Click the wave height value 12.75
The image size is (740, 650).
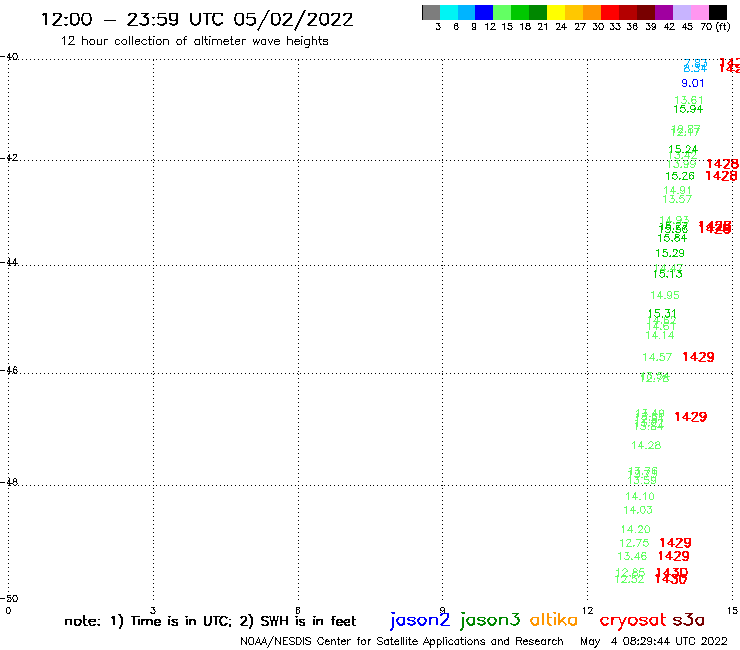[634, 543]
